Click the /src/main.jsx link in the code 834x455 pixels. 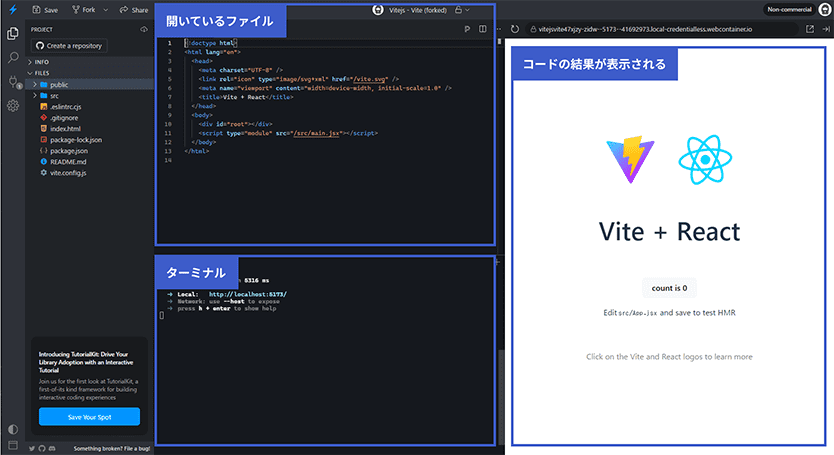[316, 133]
